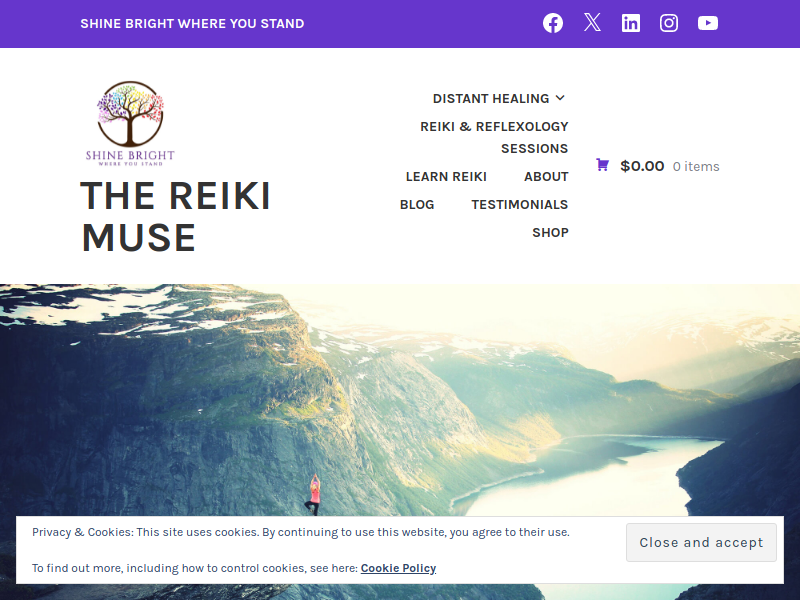Visit the LinkedIn profile icon

631,23
